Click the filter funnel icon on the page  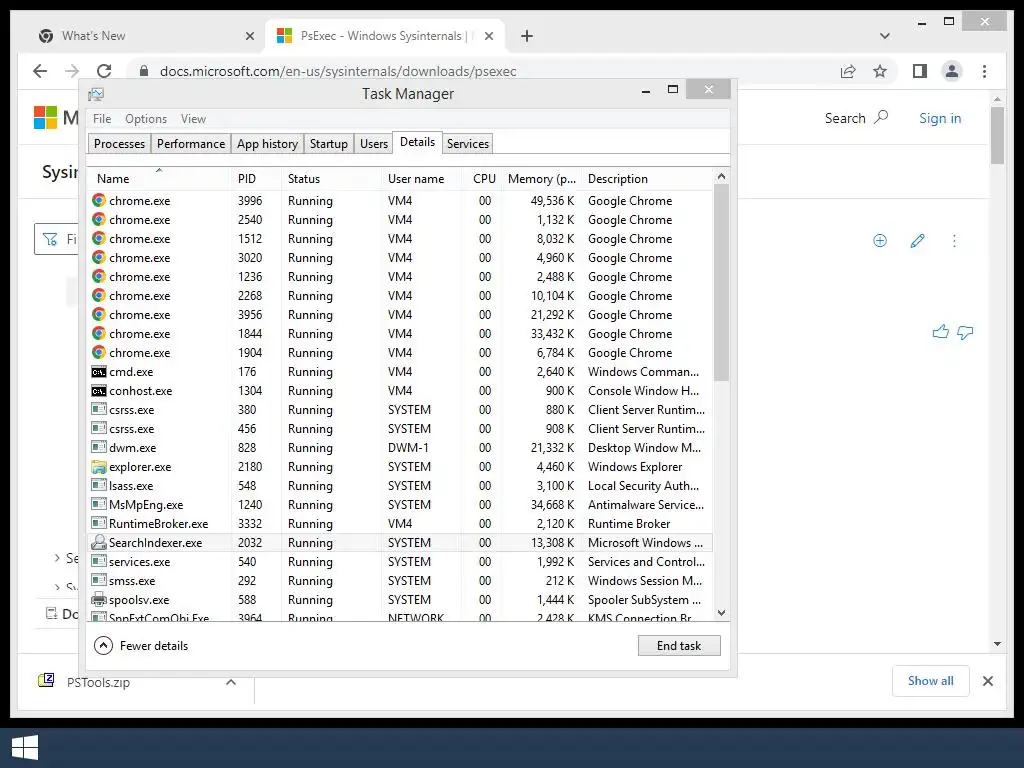[50, 240]
